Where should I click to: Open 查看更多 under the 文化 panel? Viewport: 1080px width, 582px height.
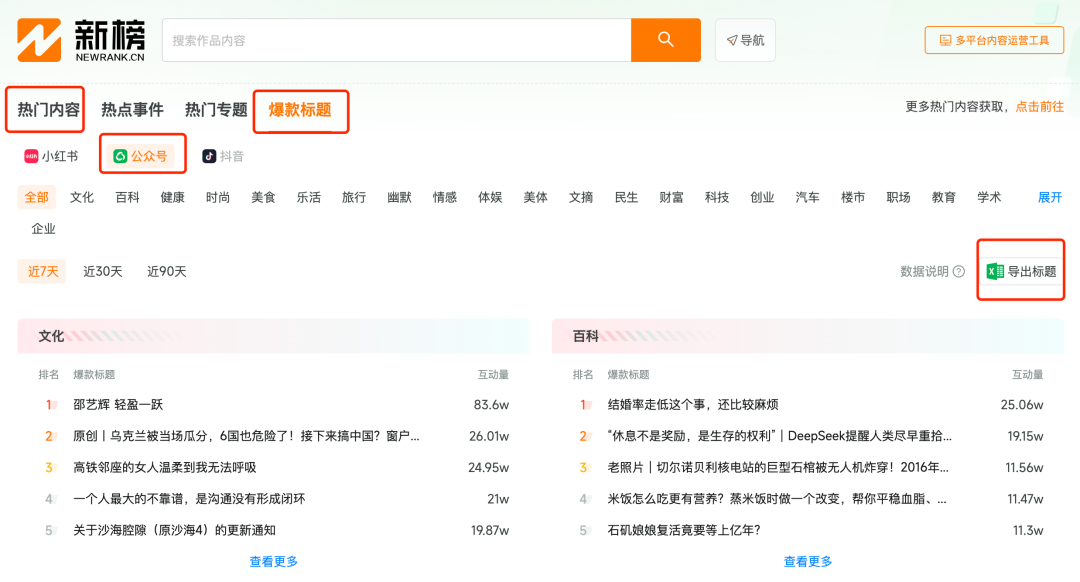(x=275, y=561)
